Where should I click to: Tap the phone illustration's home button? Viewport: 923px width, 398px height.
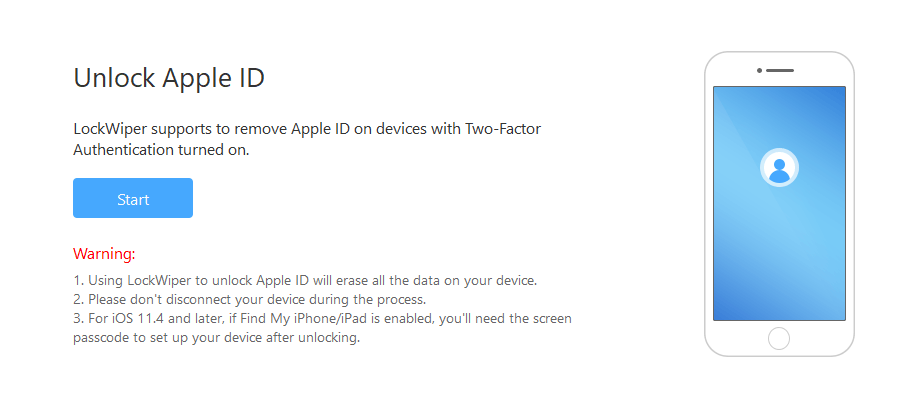coord(779,339)
